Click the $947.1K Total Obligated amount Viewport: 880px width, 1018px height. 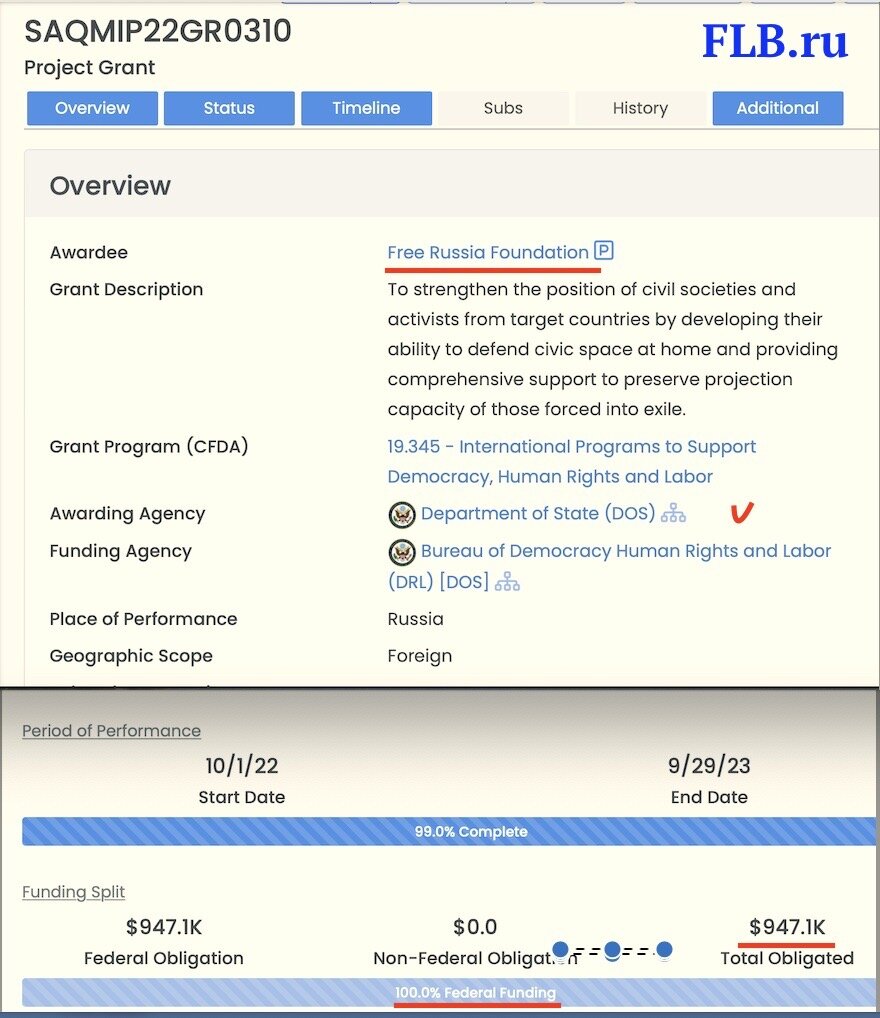[787, 926]
